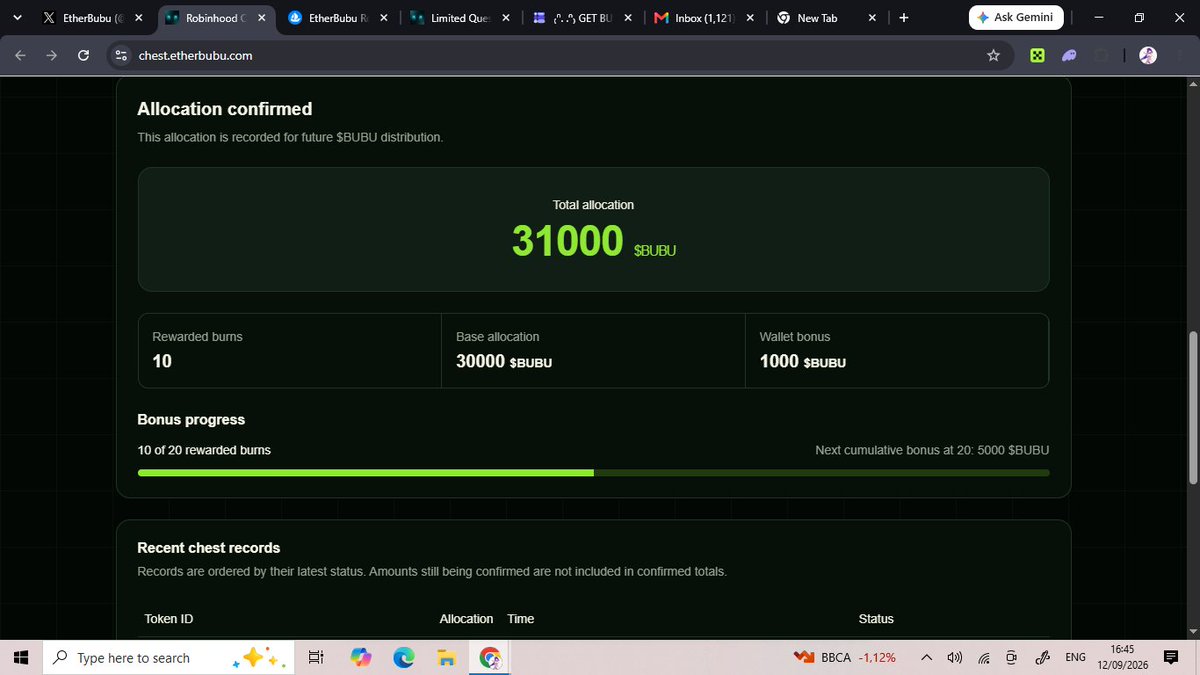This screenshot has width=1200, height=675.
Task: Reload the current page
Action: [83, 56]
